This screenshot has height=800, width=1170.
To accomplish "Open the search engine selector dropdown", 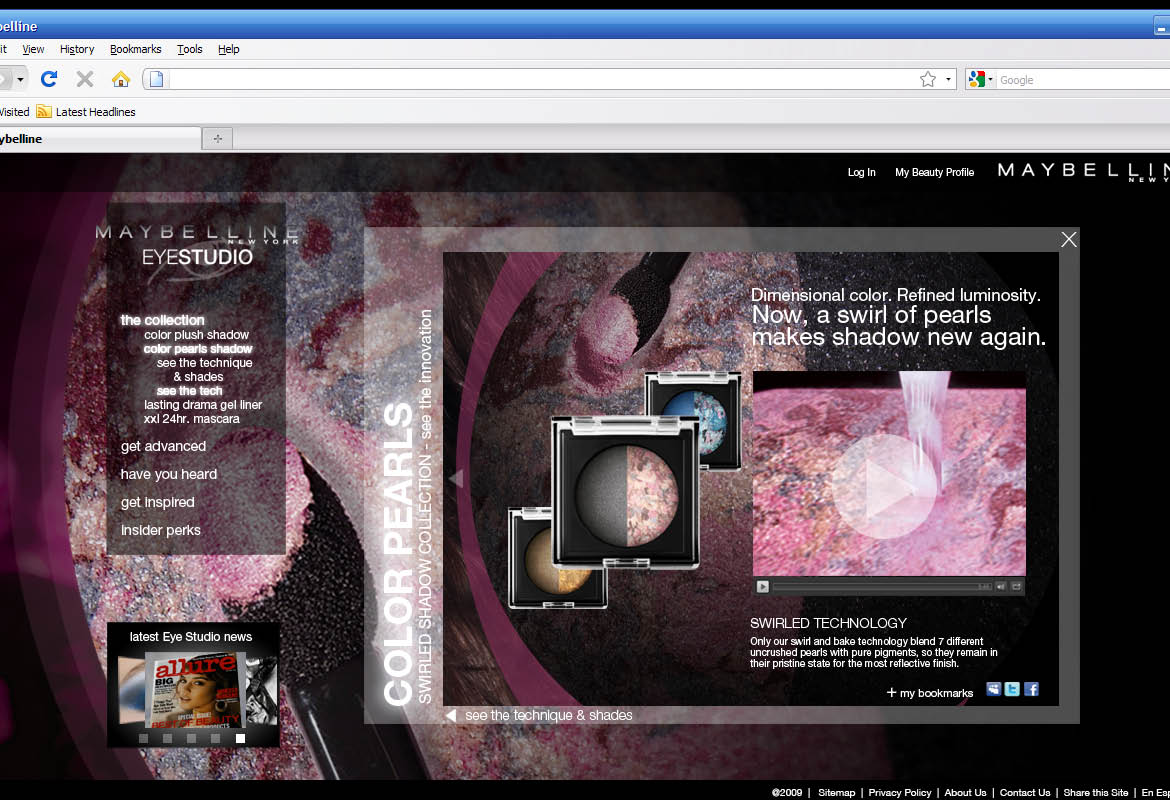I will pos(981,79).
